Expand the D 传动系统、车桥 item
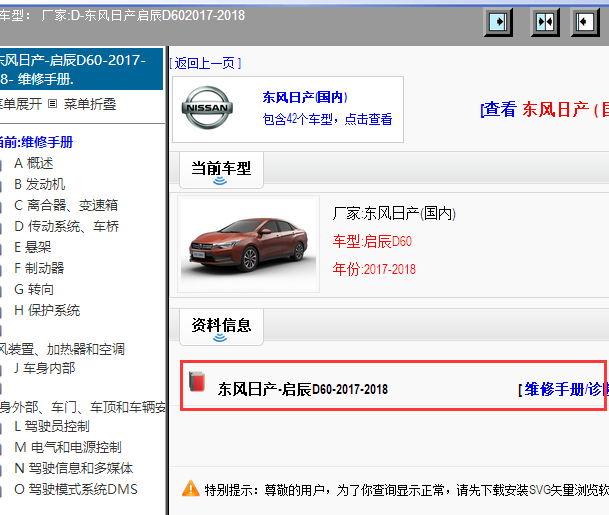 coord(66,226)
